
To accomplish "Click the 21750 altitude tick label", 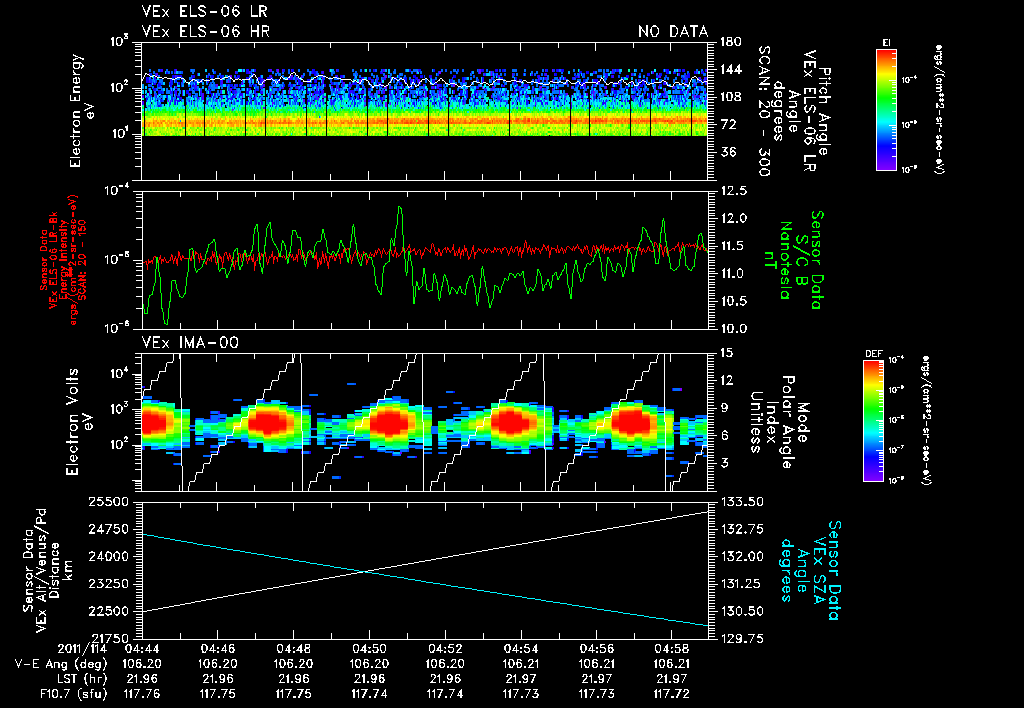I will point(108,638).
